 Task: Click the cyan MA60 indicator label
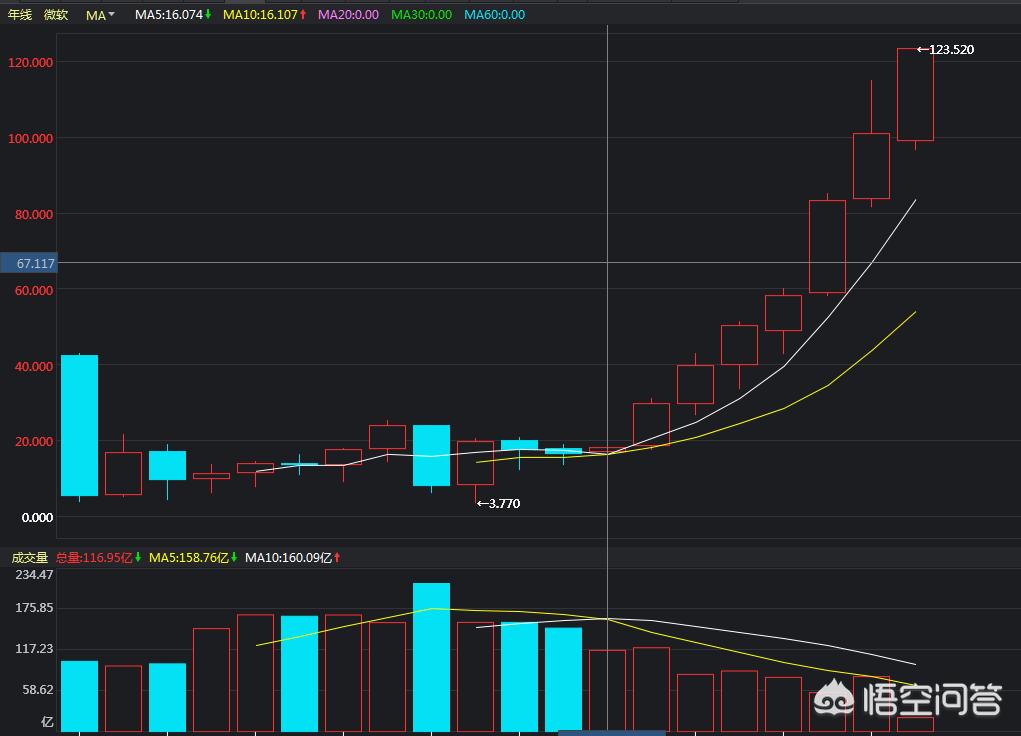coord(494,15)
